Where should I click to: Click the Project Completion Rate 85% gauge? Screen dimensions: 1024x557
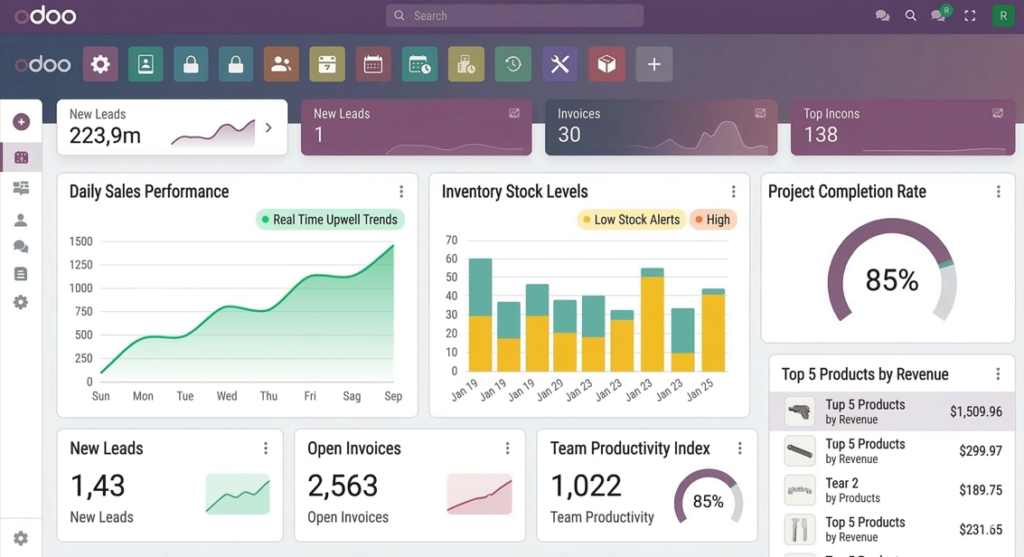(891, 279)
